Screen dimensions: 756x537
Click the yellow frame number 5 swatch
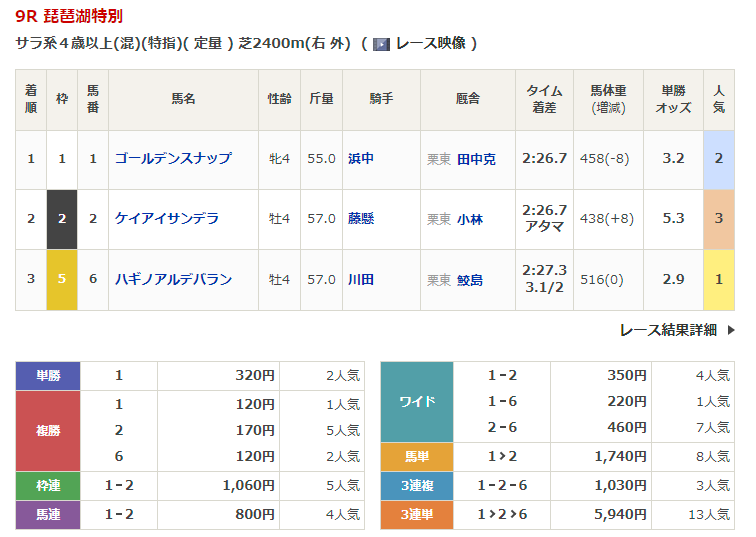click(x=62, y=279)
